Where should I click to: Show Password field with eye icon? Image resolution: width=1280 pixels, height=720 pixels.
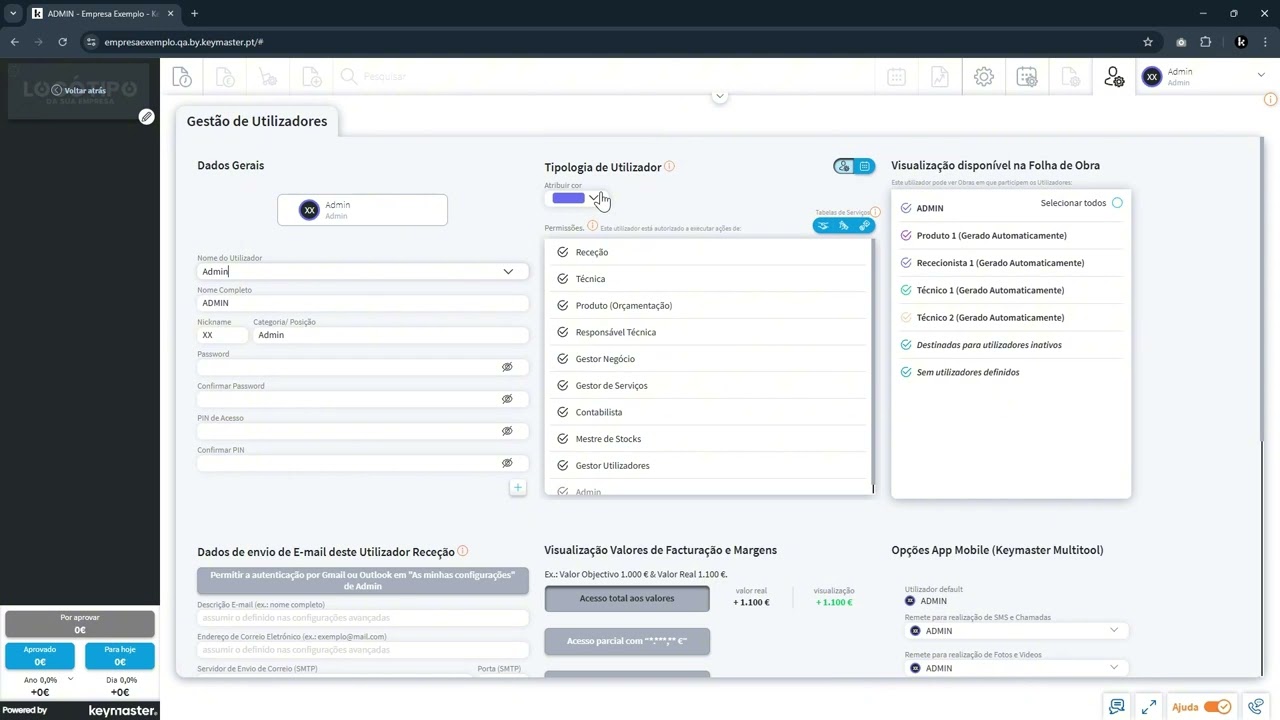[507, 367]
